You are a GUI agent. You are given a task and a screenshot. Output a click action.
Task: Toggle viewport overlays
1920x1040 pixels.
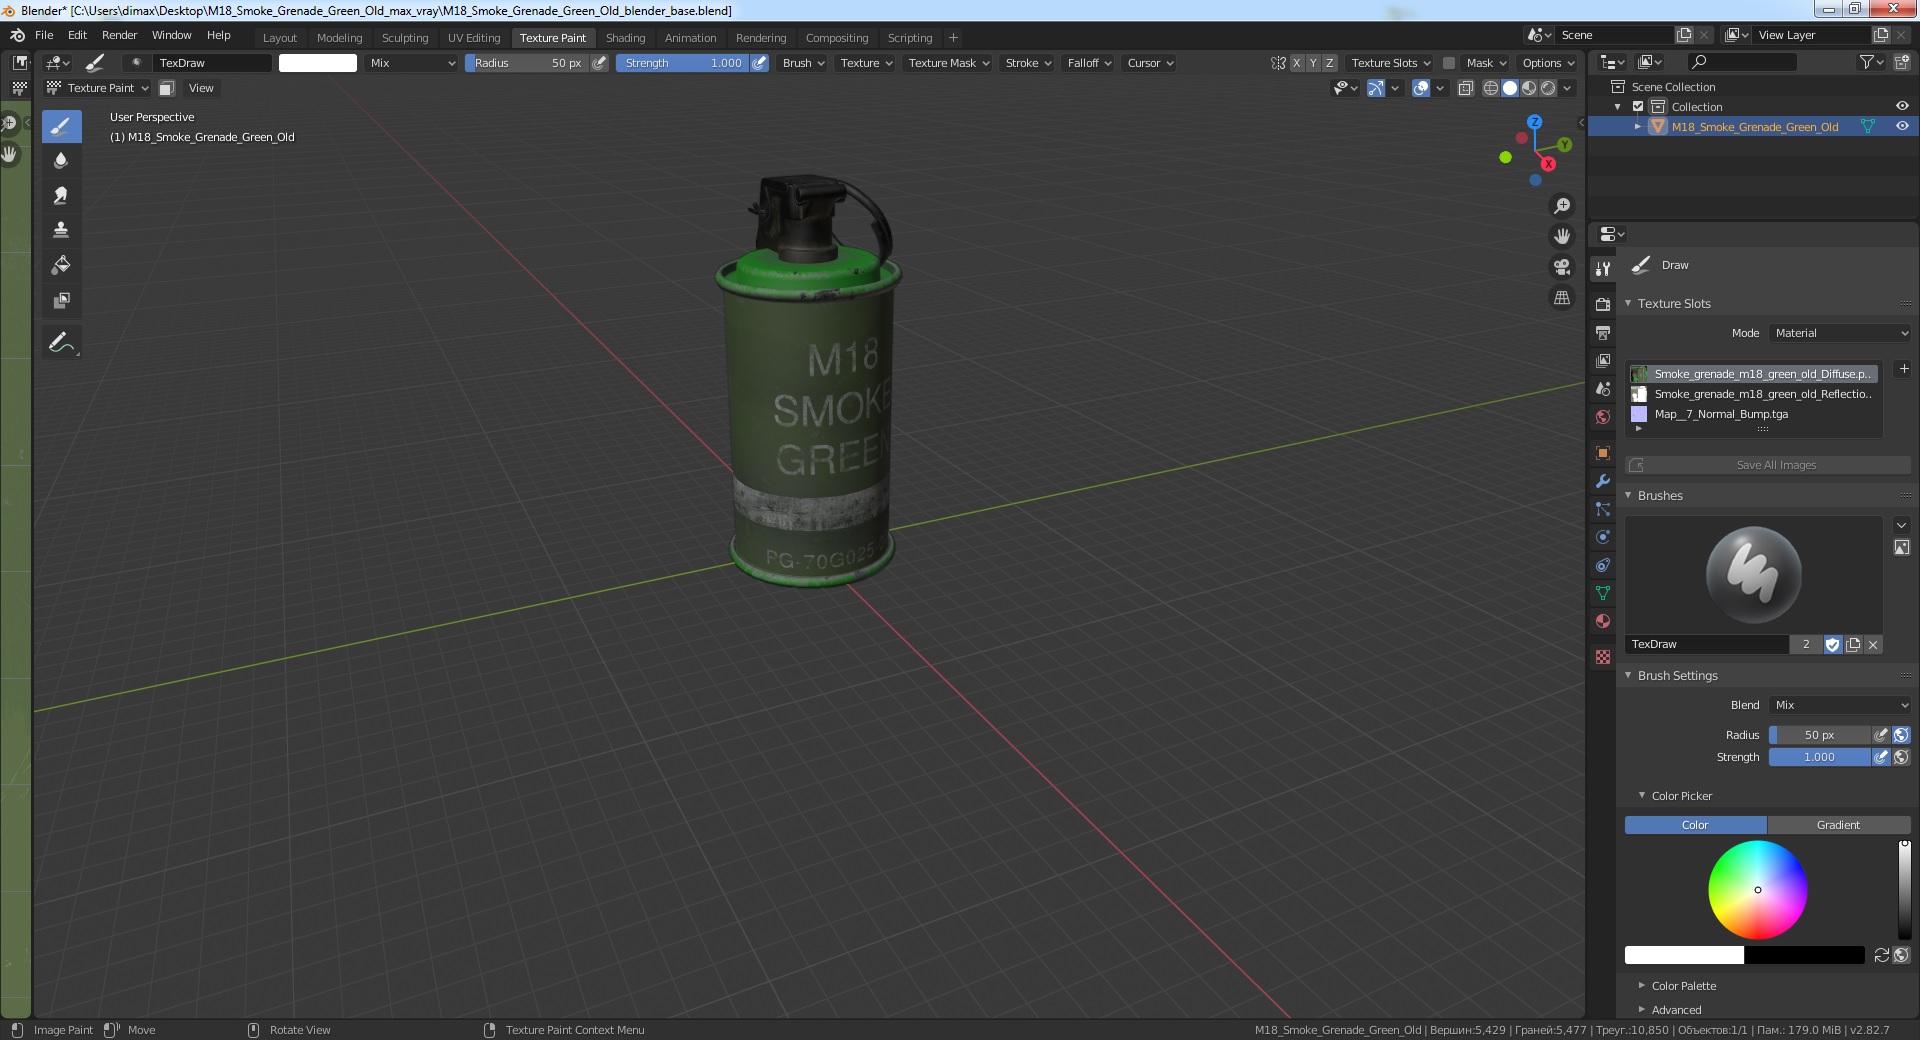coord(1421,88)
